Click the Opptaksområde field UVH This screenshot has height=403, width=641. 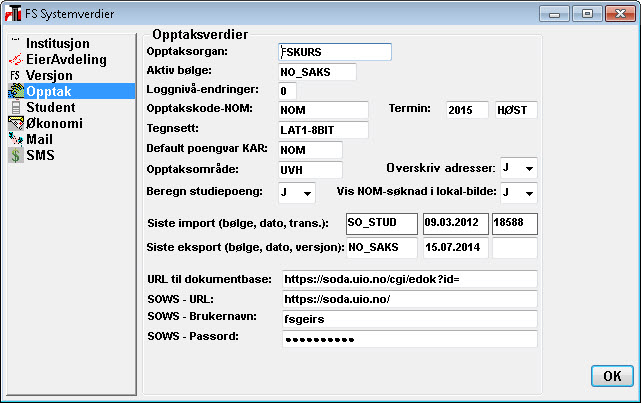point(310,170)
